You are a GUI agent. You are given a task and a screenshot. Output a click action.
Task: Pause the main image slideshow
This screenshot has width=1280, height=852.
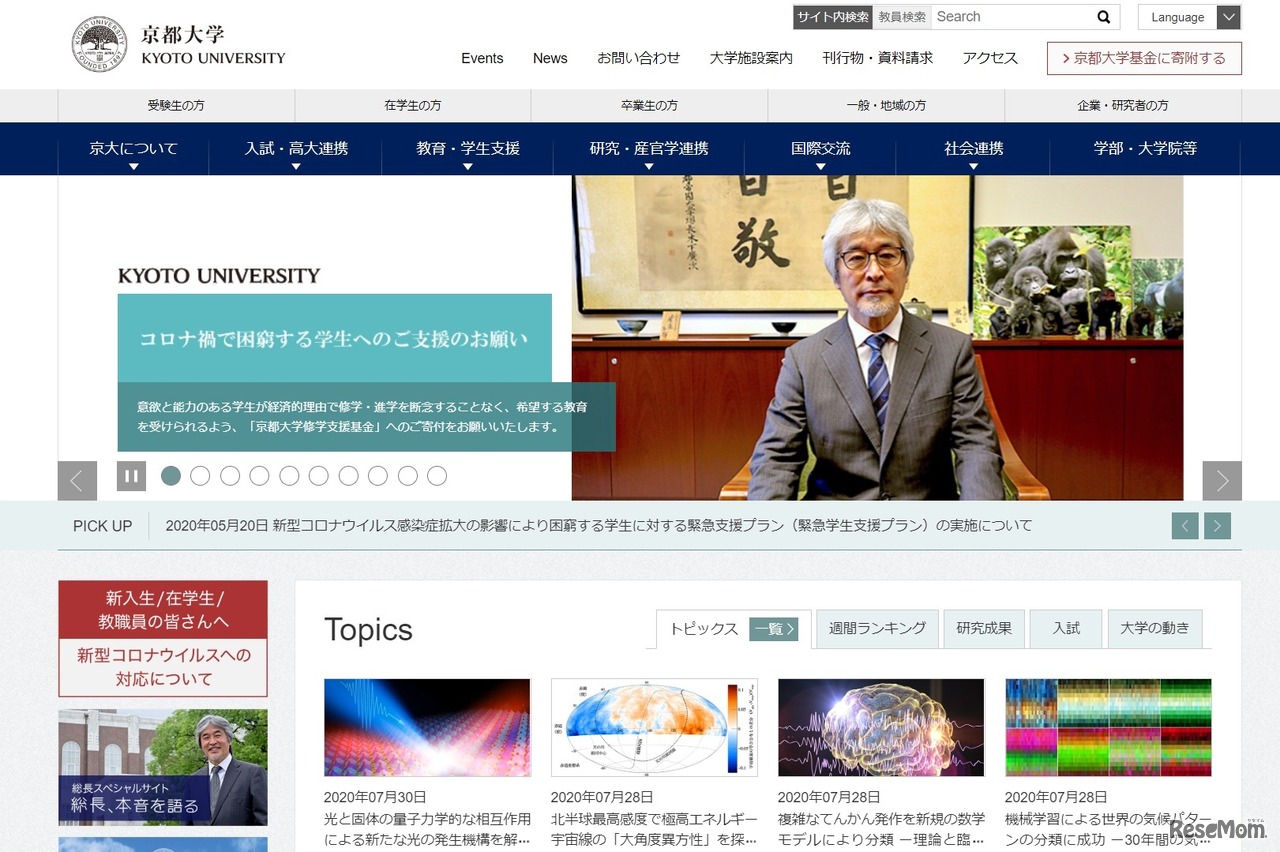[x=131, y=476]
